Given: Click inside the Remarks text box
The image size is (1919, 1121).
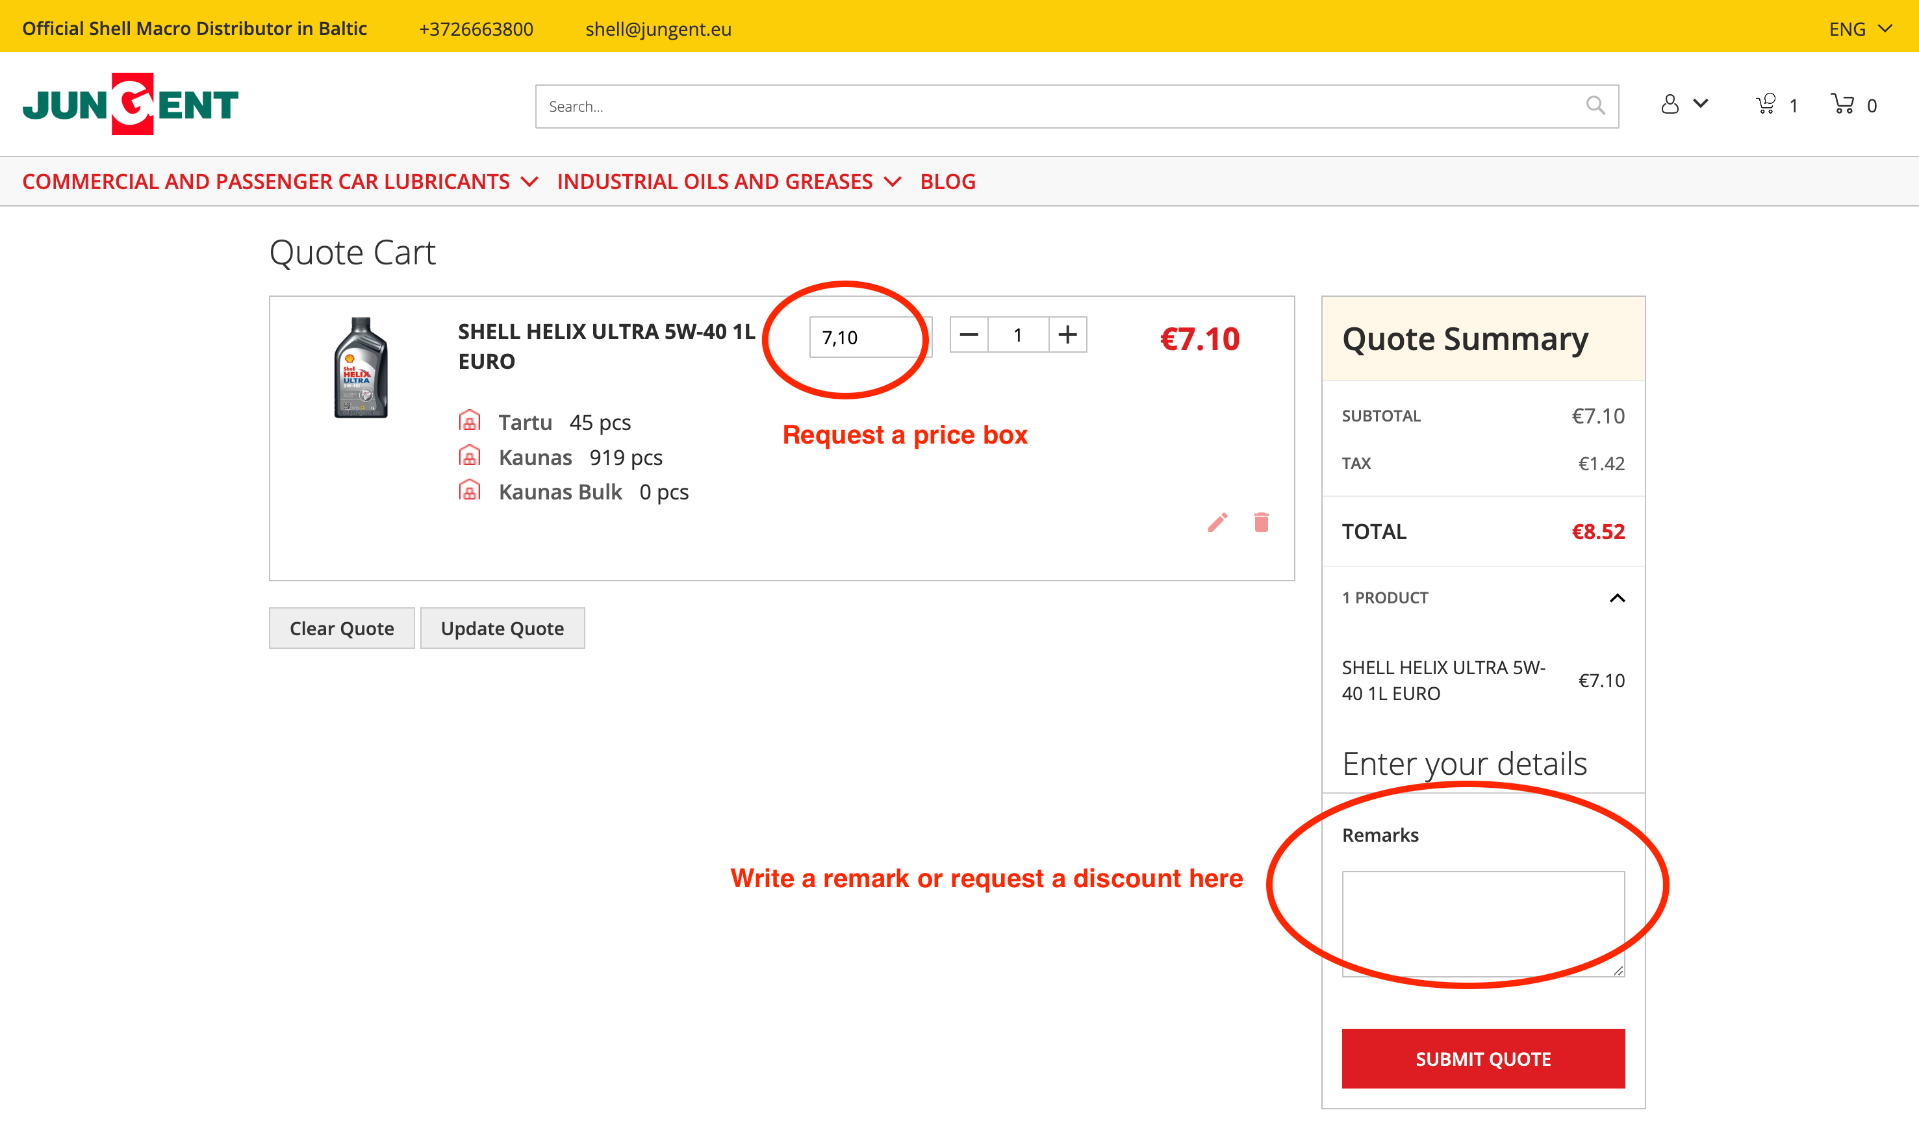Looking at the screenshot, I should pos(1482,922).
